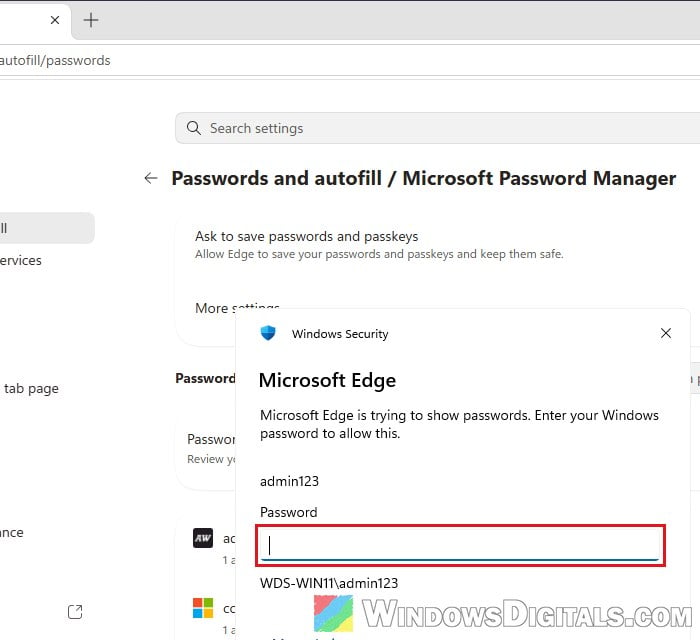
Task: Go back using the arrow beside Passwords and autofill
Action: click(151, 178)
